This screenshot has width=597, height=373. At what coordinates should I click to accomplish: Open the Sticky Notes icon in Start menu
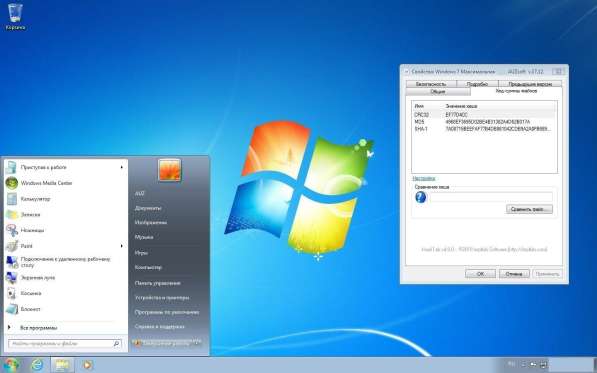pos(11,215)
